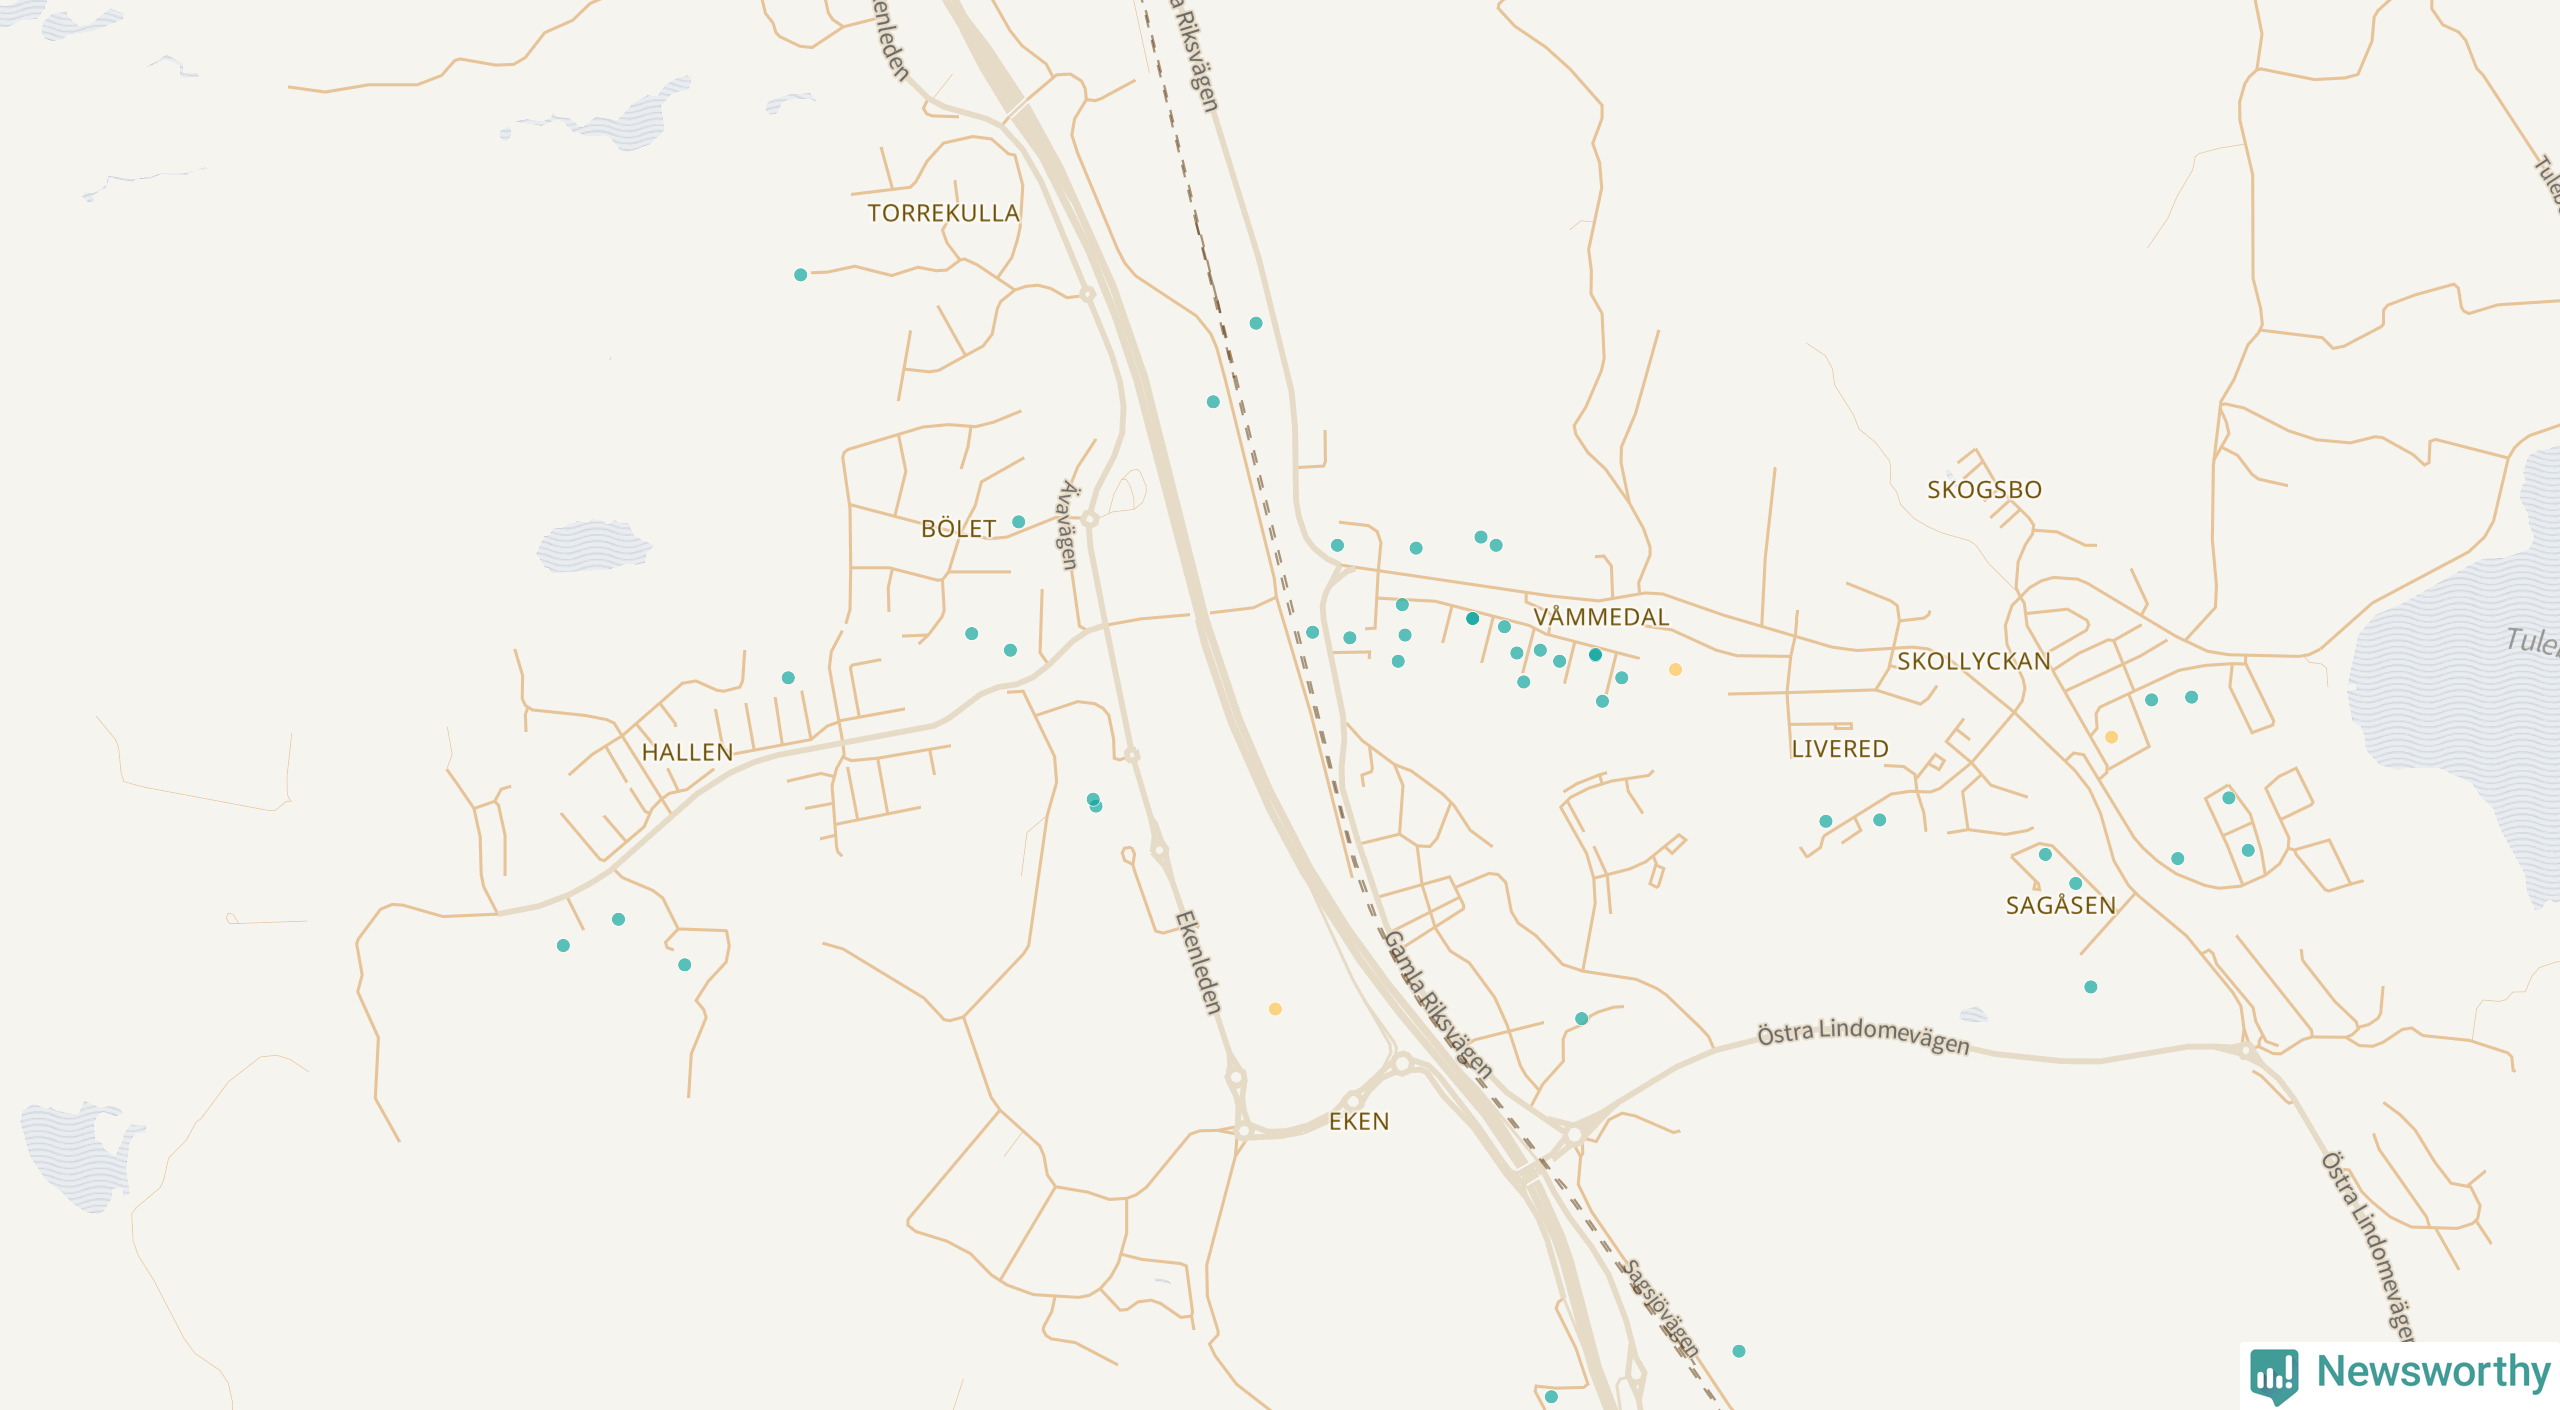Click the TORREKULLA place label
Image resolution: width=2560 pixels, height=1410 pixels.
(x=943, y=213)
